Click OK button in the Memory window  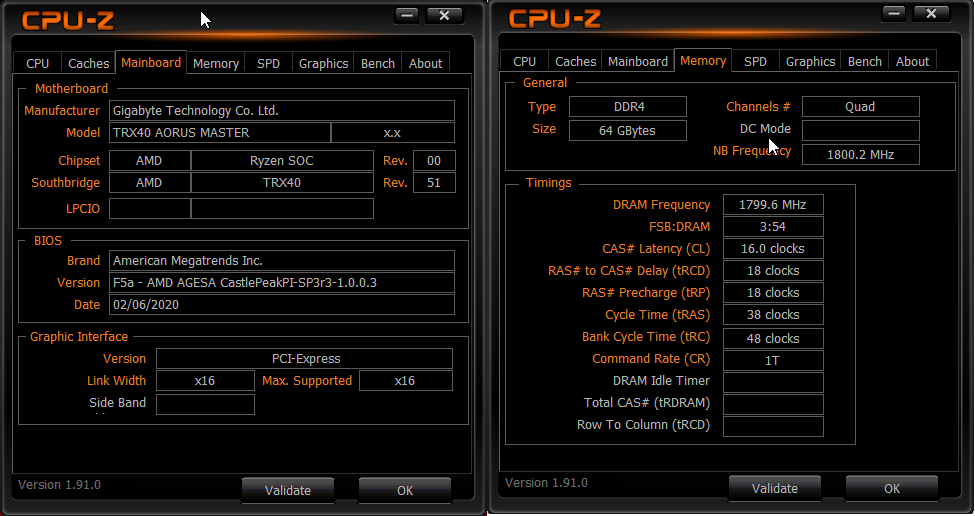click(x=892, y=489)
